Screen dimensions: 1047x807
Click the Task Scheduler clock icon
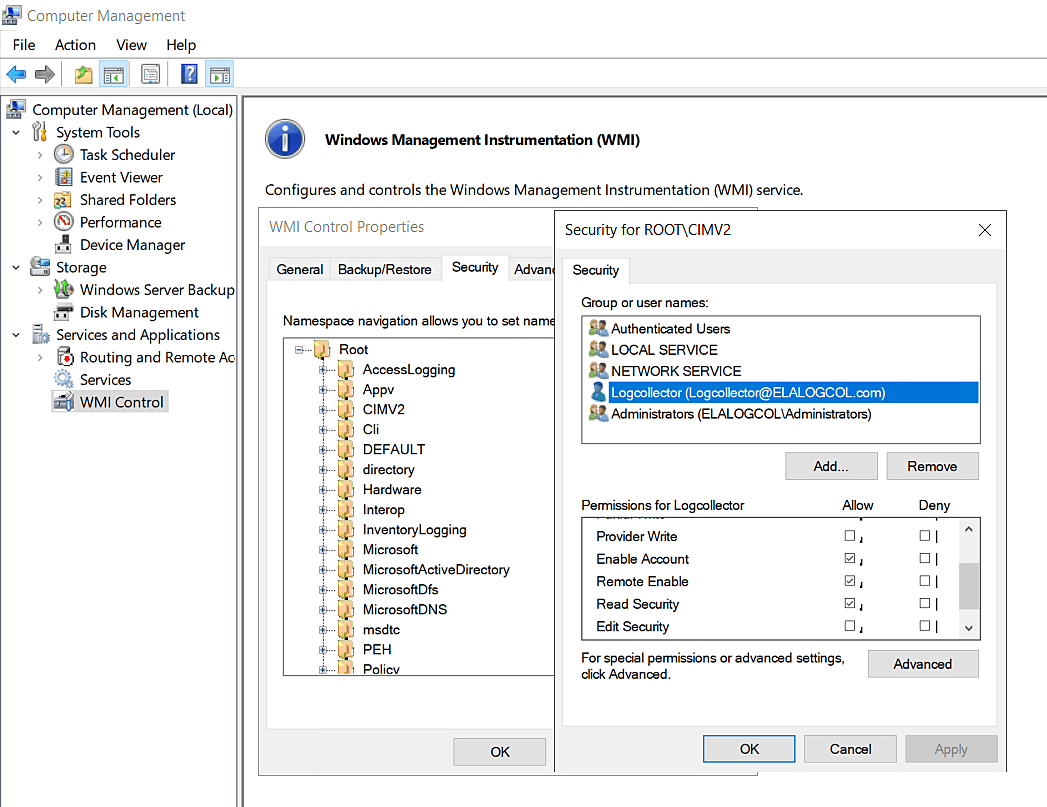[63, 155]
